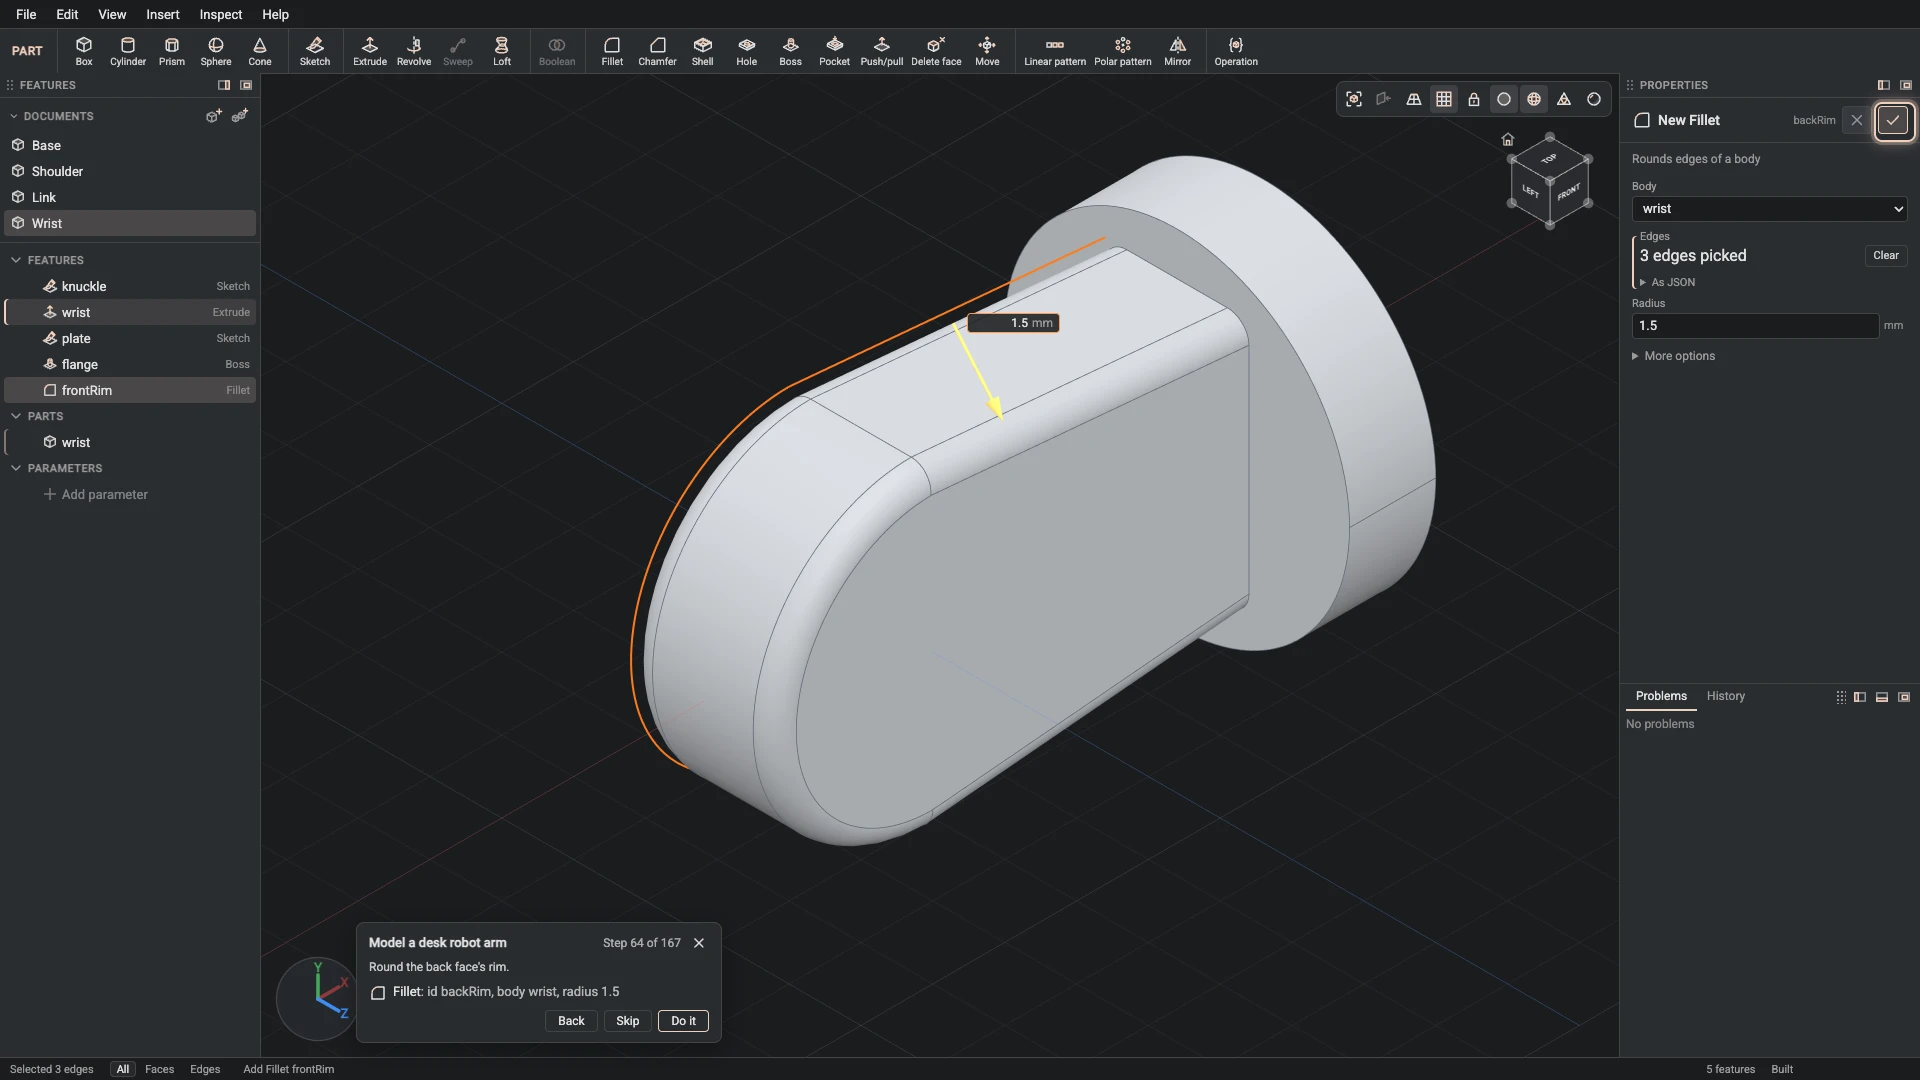1920x1080 pixels.
Task: Select the All selection filter
Action: point(123,1069)
